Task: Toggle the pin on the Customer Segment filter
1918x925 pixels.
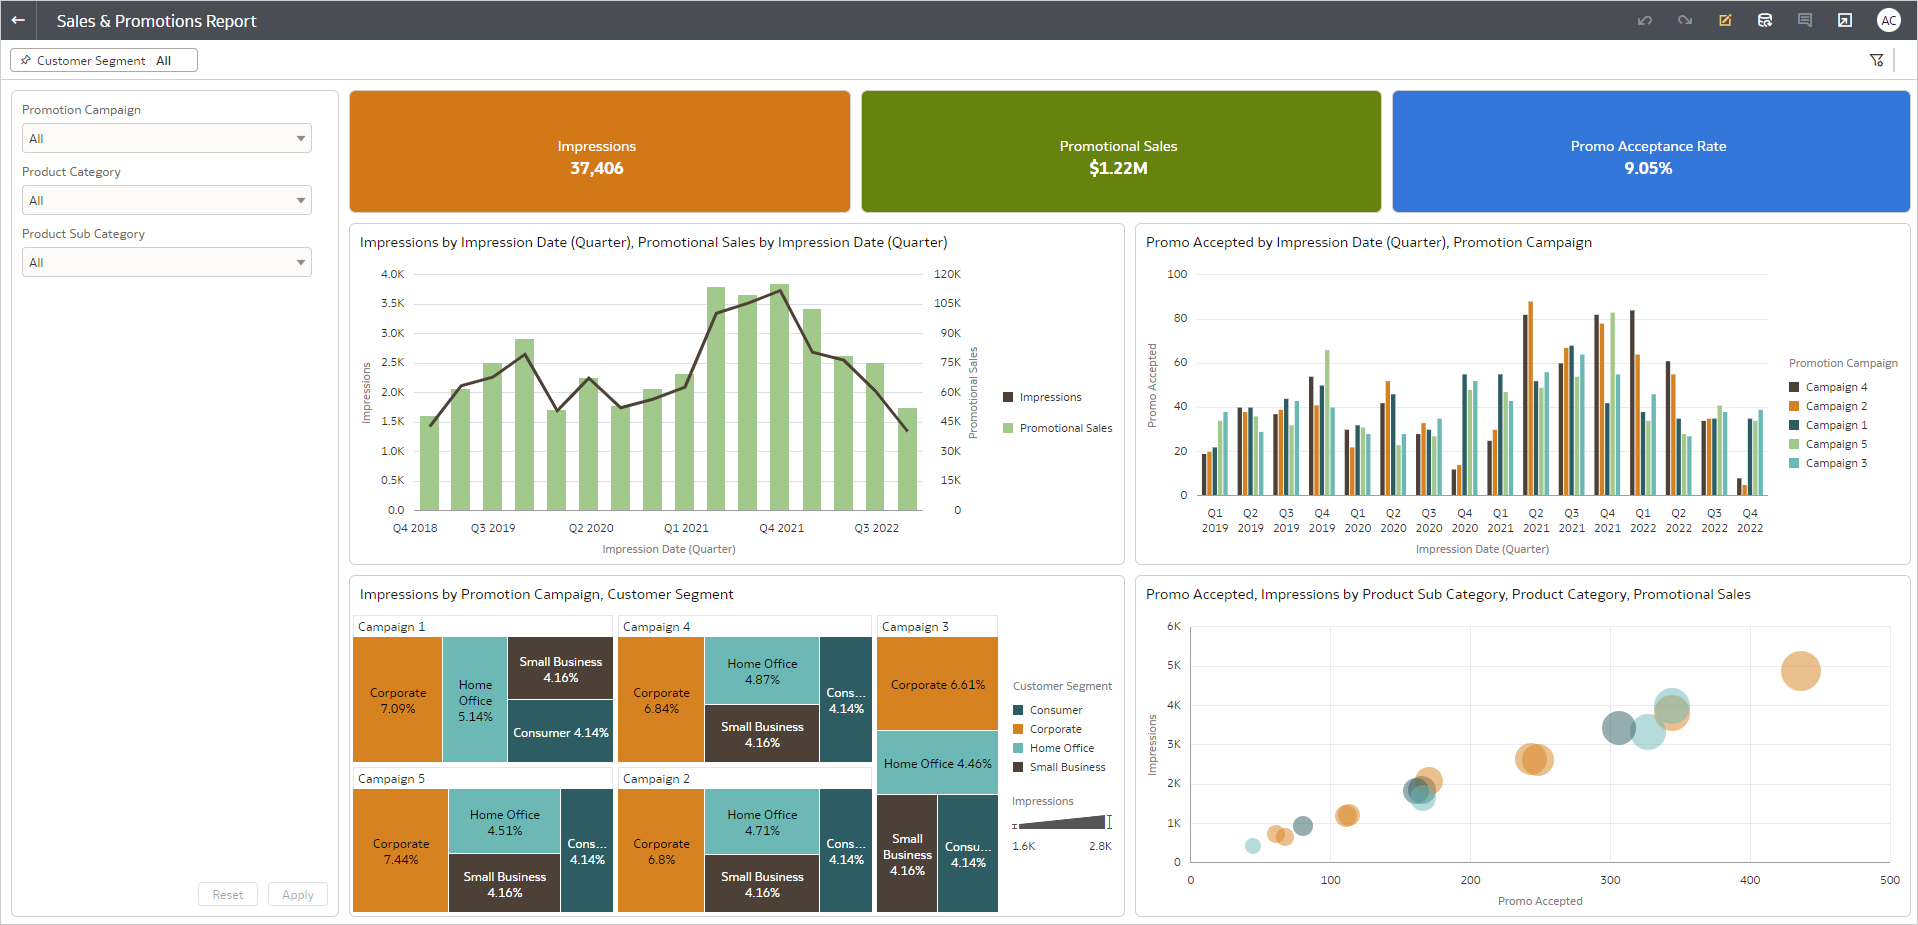Action: (x=24, y=60)
